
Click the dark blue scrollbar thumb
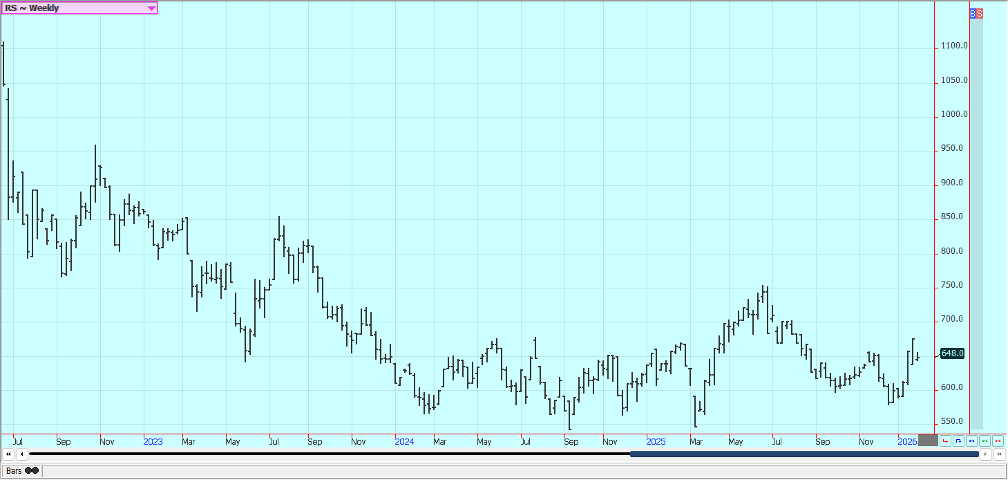800,454
